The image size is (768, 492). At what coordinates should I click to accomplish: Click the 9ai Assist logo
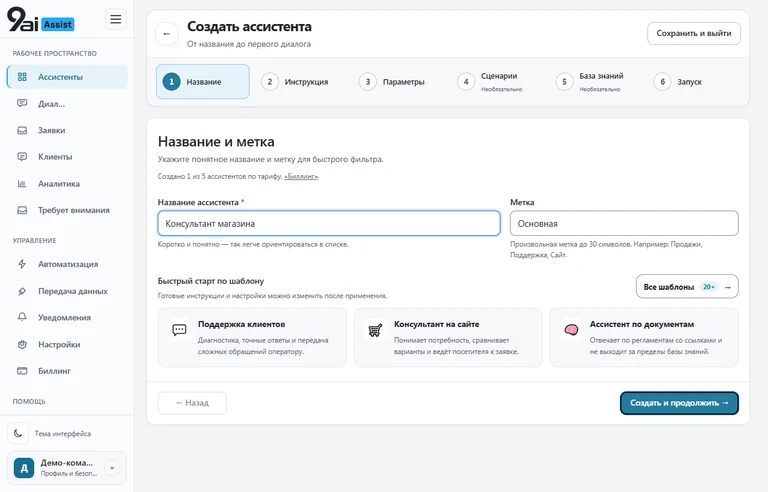[41, 20]
